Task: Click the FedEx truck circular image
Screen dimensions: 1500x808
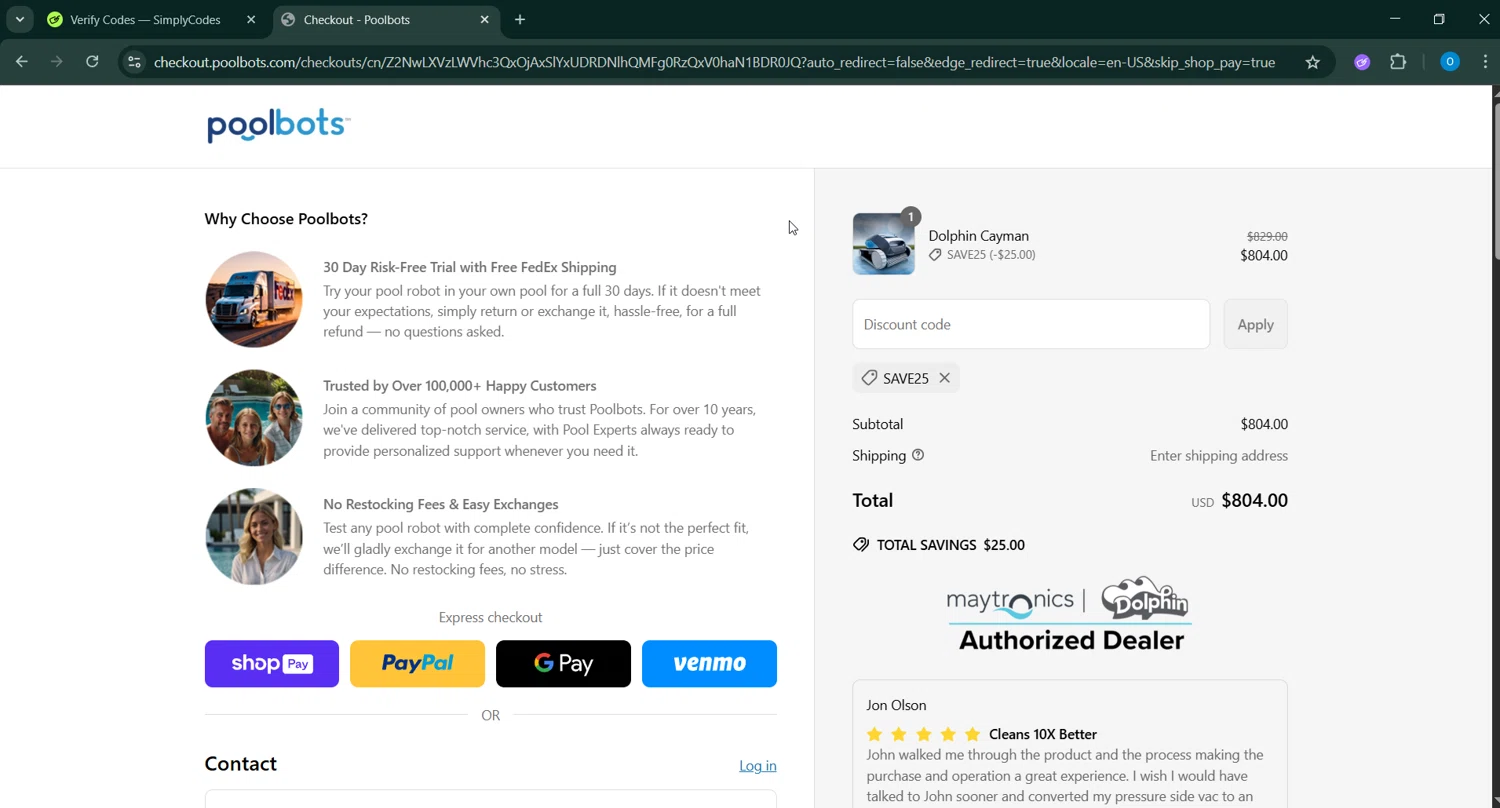Action: (254, 299)
